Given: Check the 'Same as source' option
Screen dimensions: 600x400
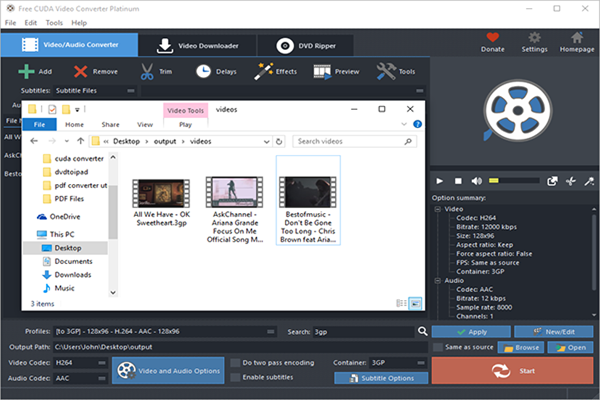Looking at the screenshot, I should click(x=438, y=347).
